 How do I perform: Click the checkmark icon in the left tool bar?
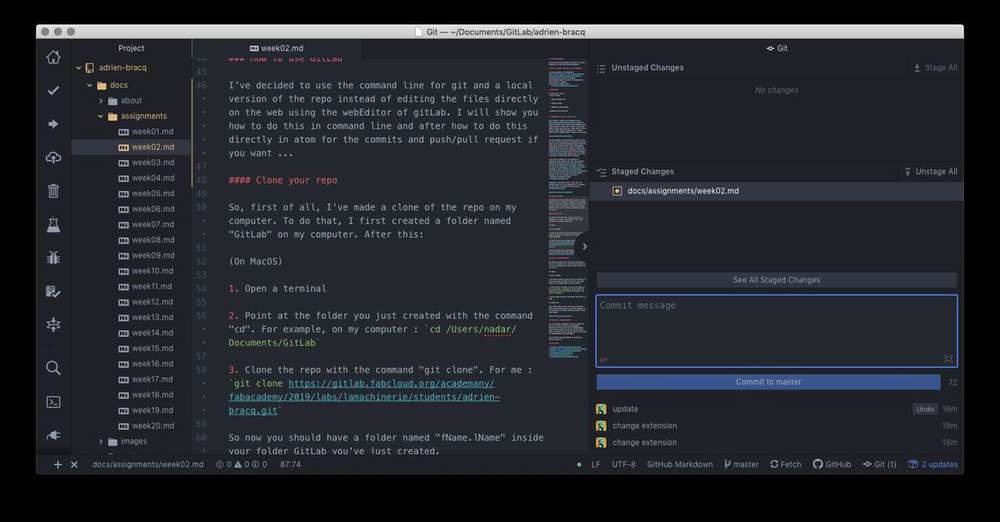[54, 91]
